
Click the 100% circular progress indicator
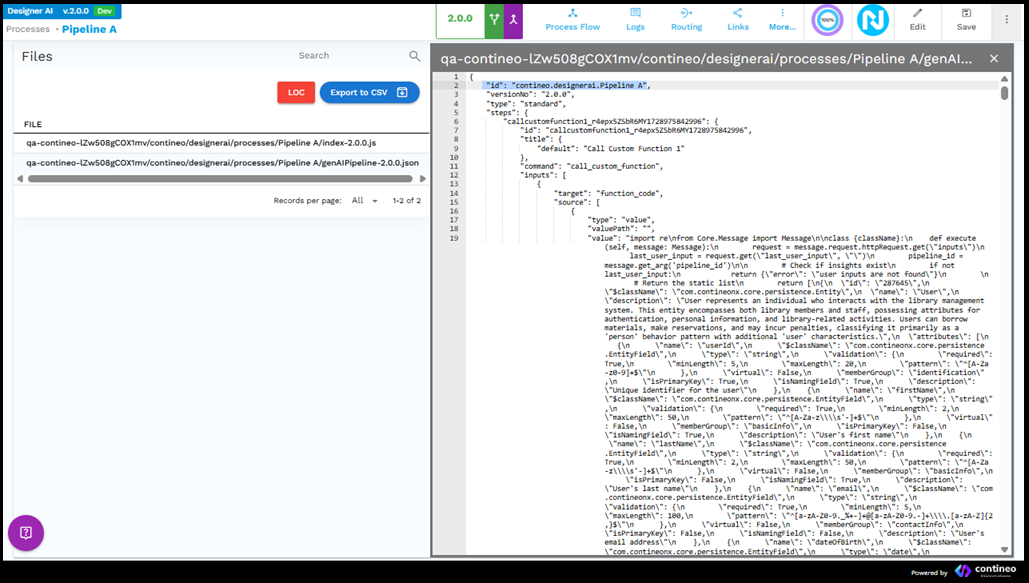[827, 20]
